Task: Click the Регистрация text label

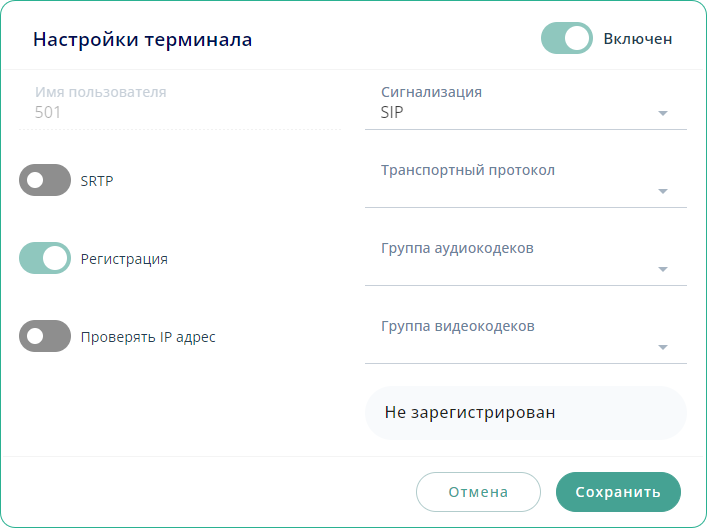Action: (124, 259)
